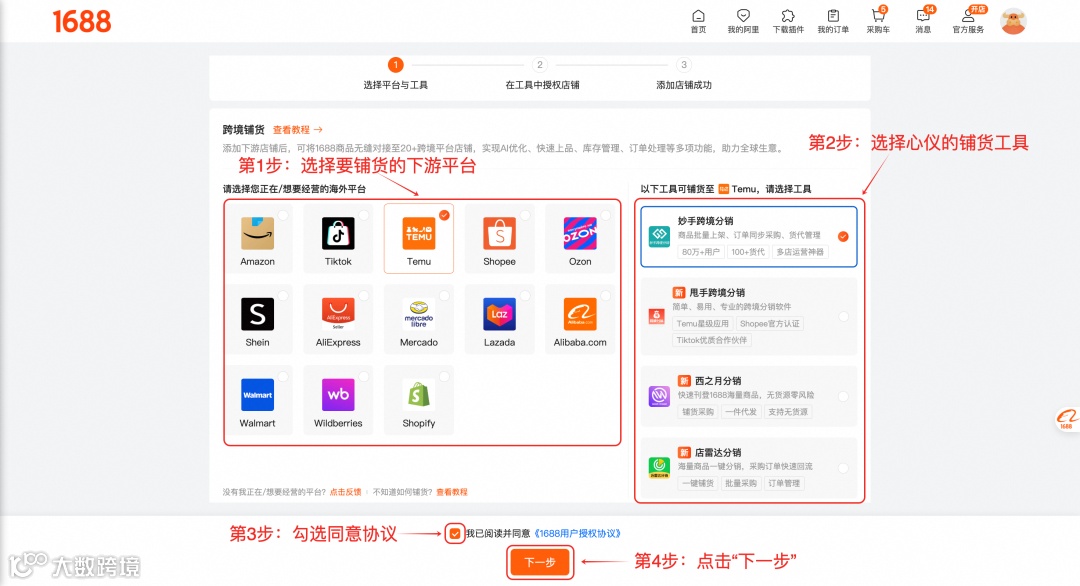1080x586 pixels.
Task: Click the 点击反馈 link
Action: (345, 492)
